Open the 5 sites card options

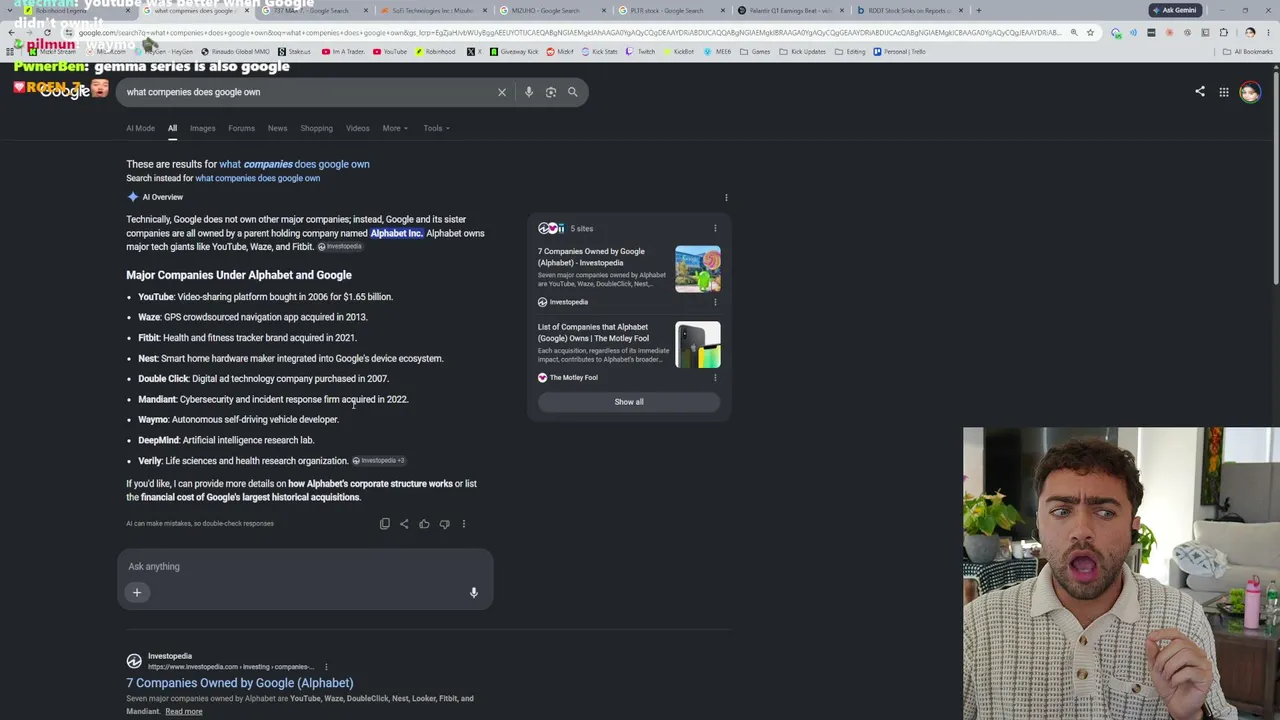tap(715, 229)
